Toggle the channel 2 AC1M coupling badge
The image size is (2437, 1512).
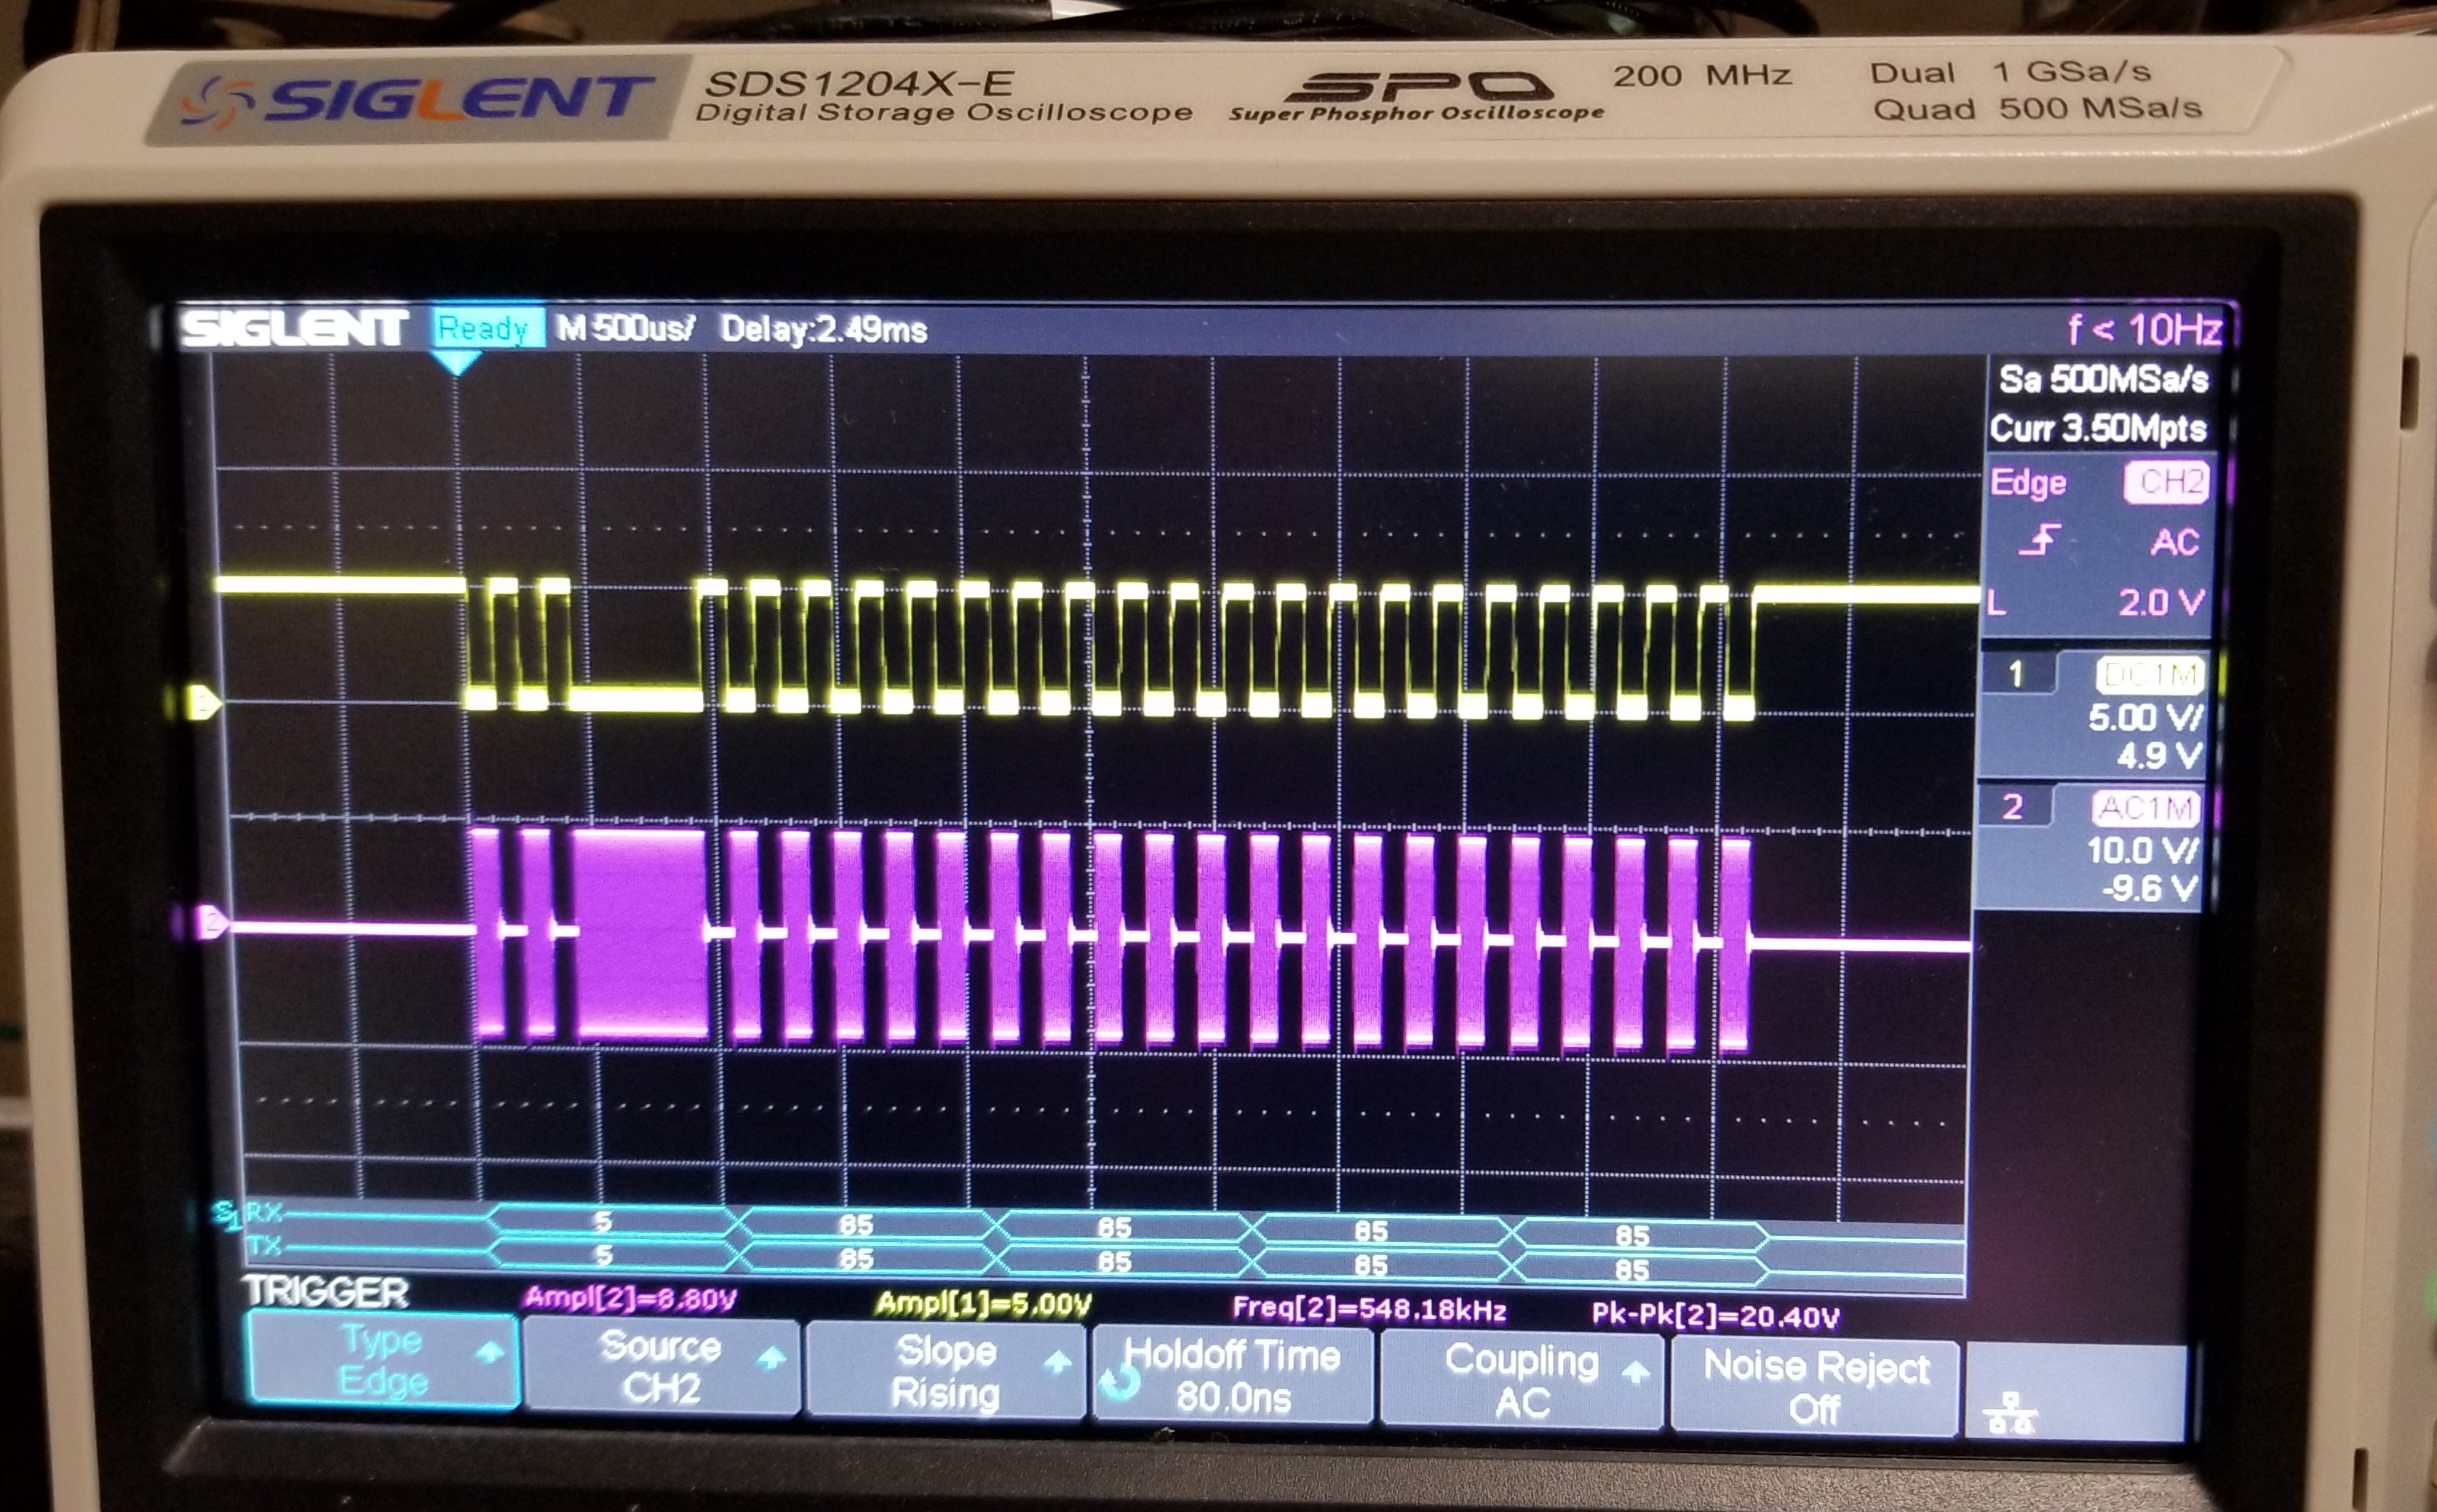2146,808
